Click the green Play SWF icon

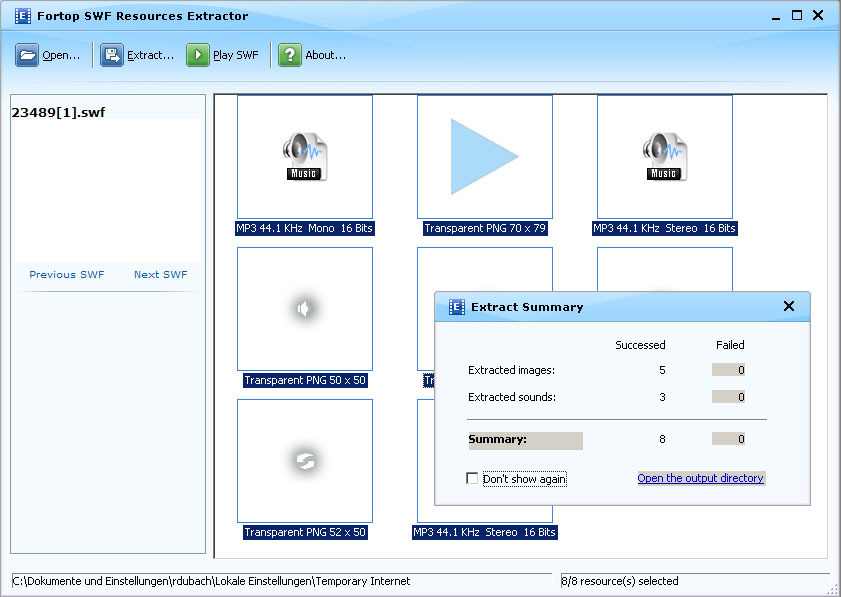(197, 55)
